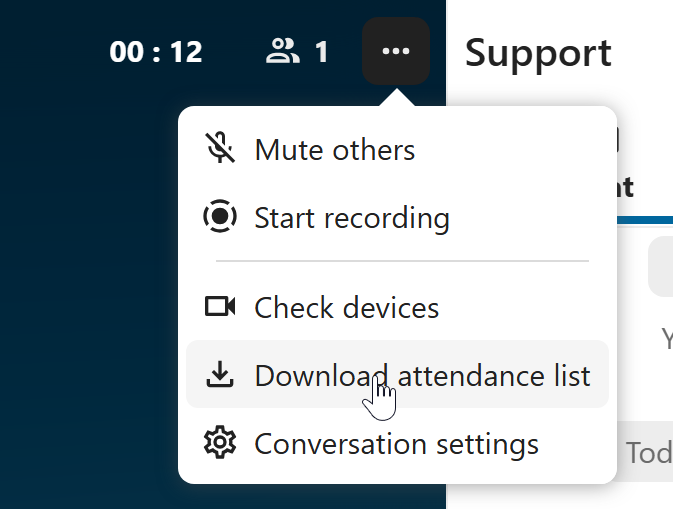Viewport: 673px width, 509px height.
Task: Click the 00 : 12 call timer
Action: (156, 52)
